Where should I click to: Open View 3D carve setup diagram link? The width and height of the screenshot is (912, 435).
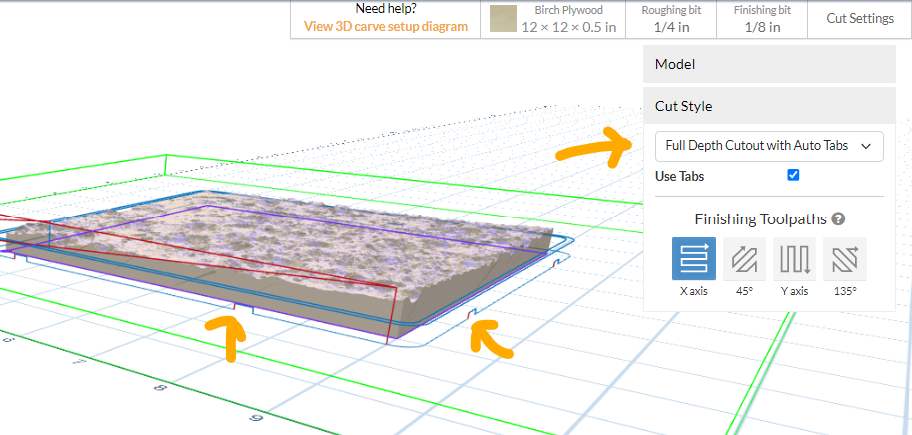coord(386,26)
